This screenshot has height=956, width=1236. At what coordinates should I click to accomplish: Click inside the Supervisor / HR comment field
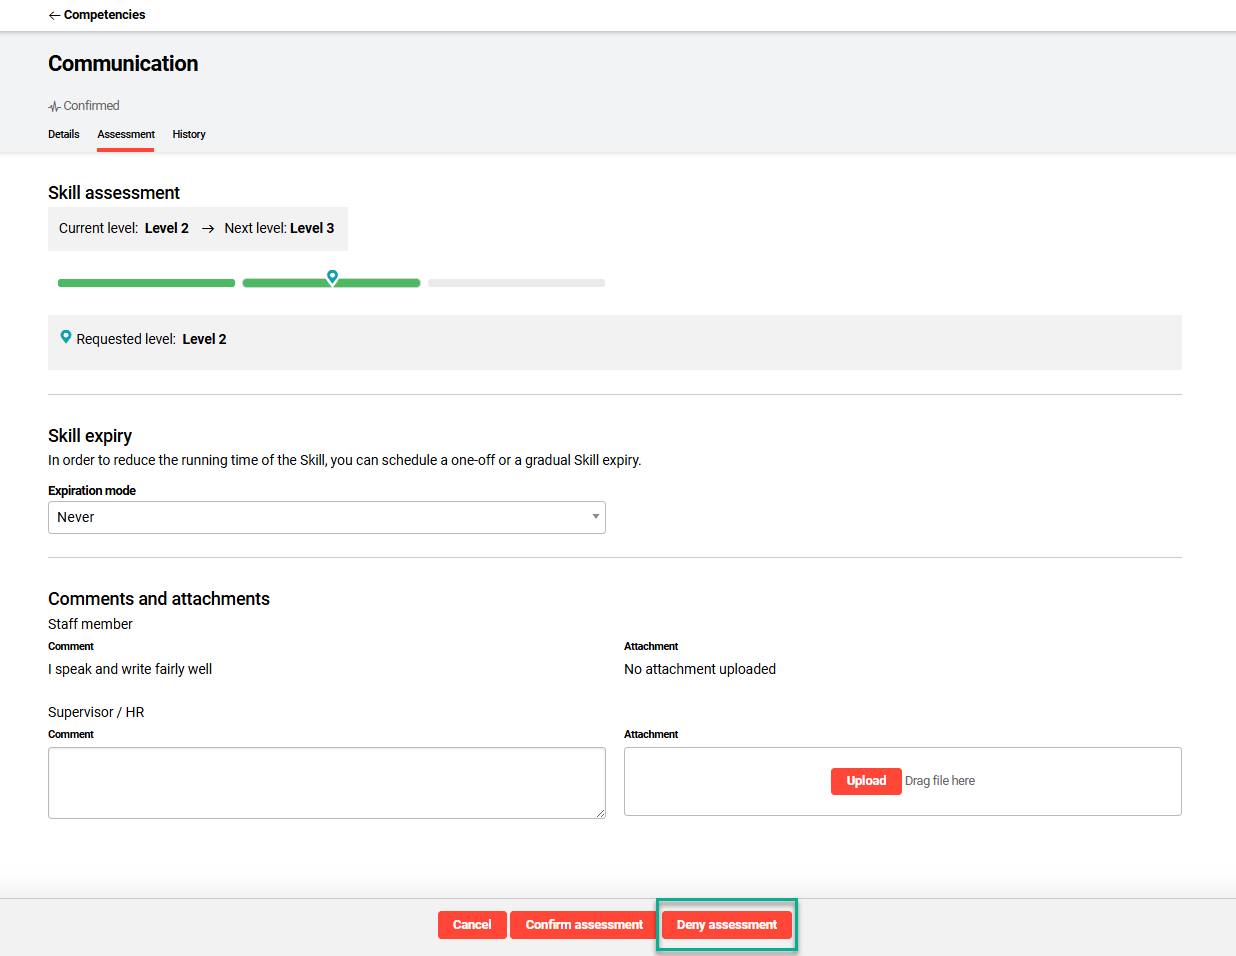point(327,781)
